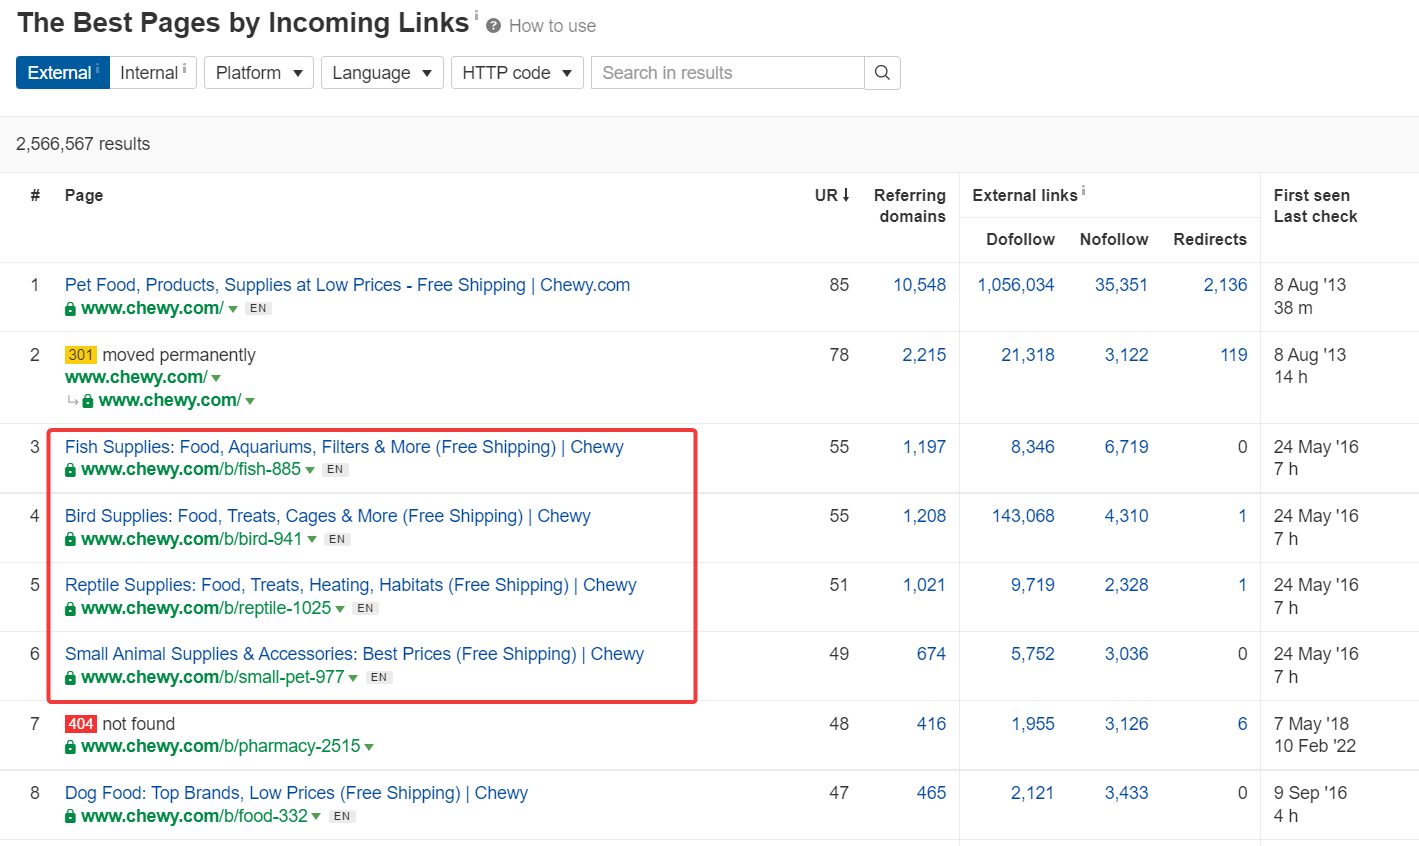Viewport: 1419px width, 846px height.
Task: Click the 301 status badge
Action: pyautogui.click(x=81, y=355)
